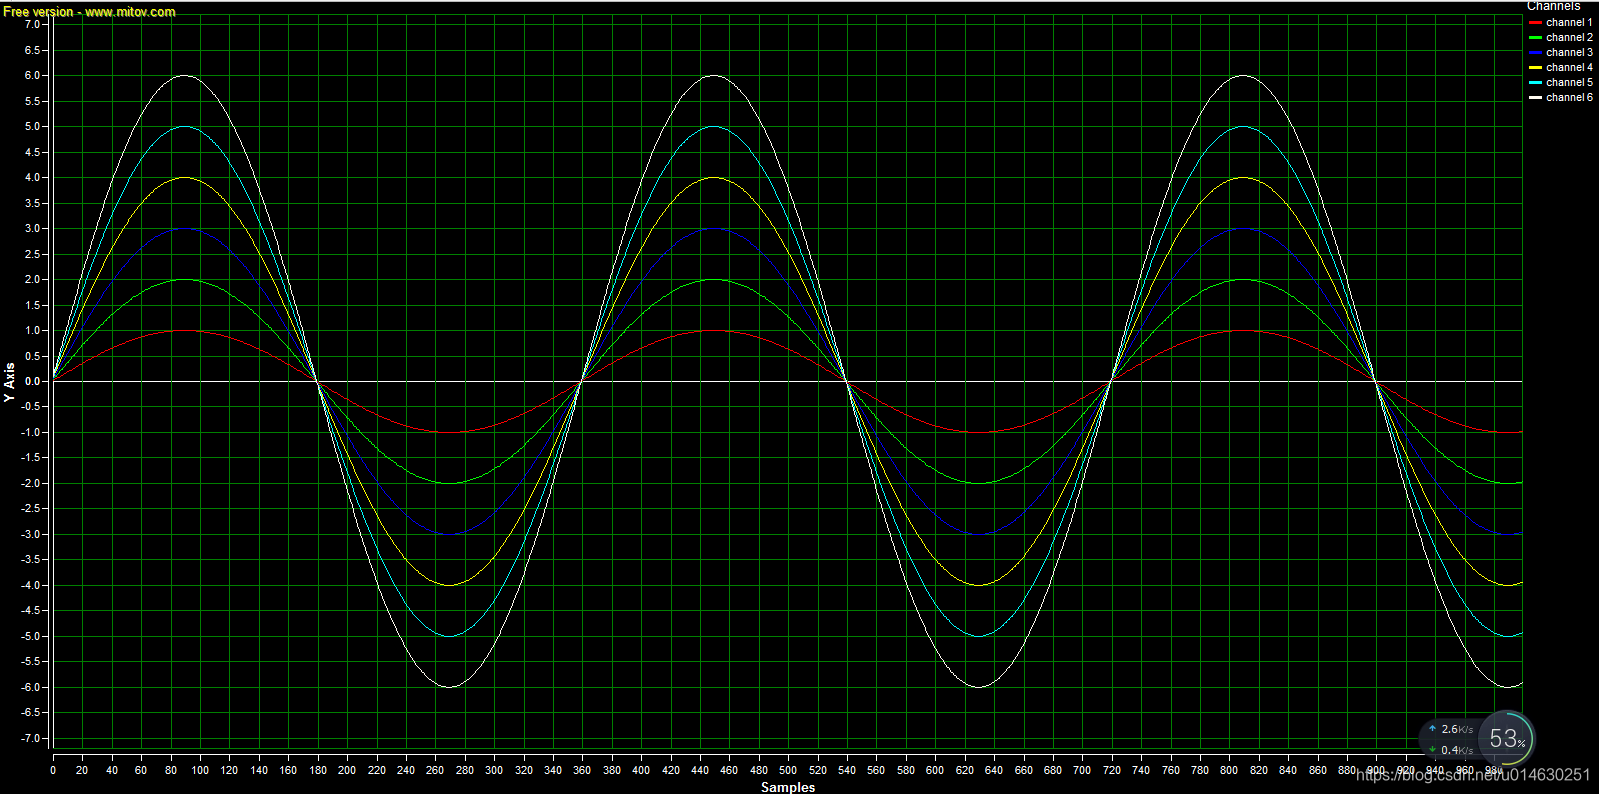Click the 100 tick label on Samples axis
The width and height of the screenshot is (1599, 794).
tap(200, 770)
